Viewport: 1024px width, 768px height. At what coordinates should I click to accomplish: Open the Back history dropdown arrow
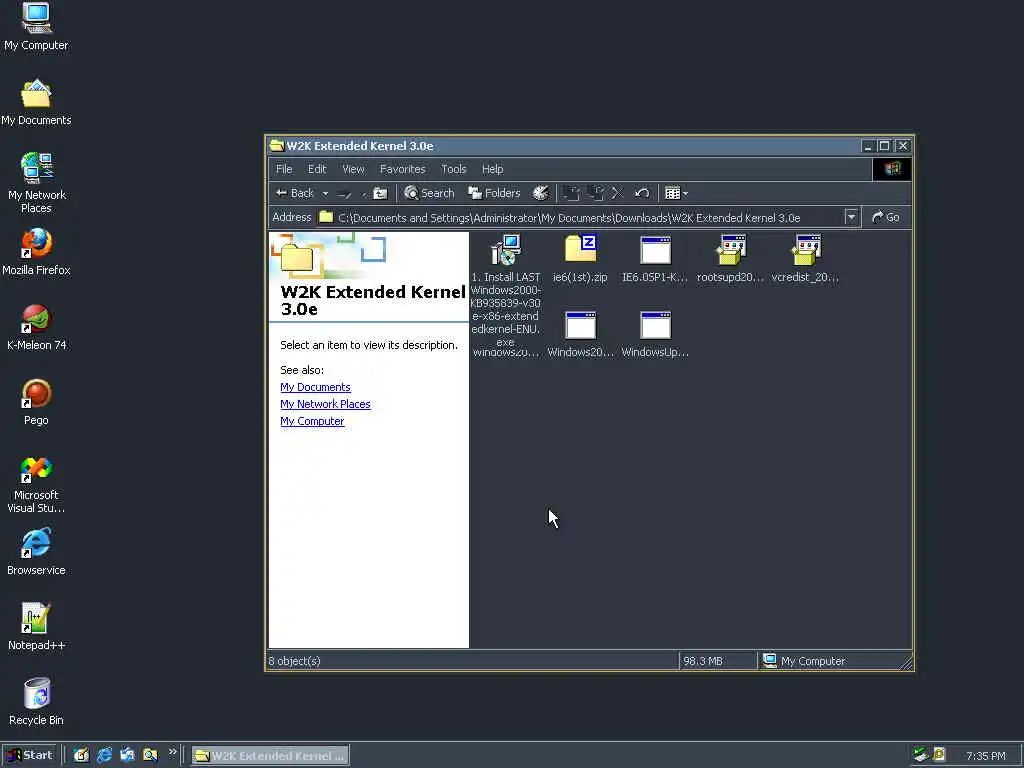325,193
